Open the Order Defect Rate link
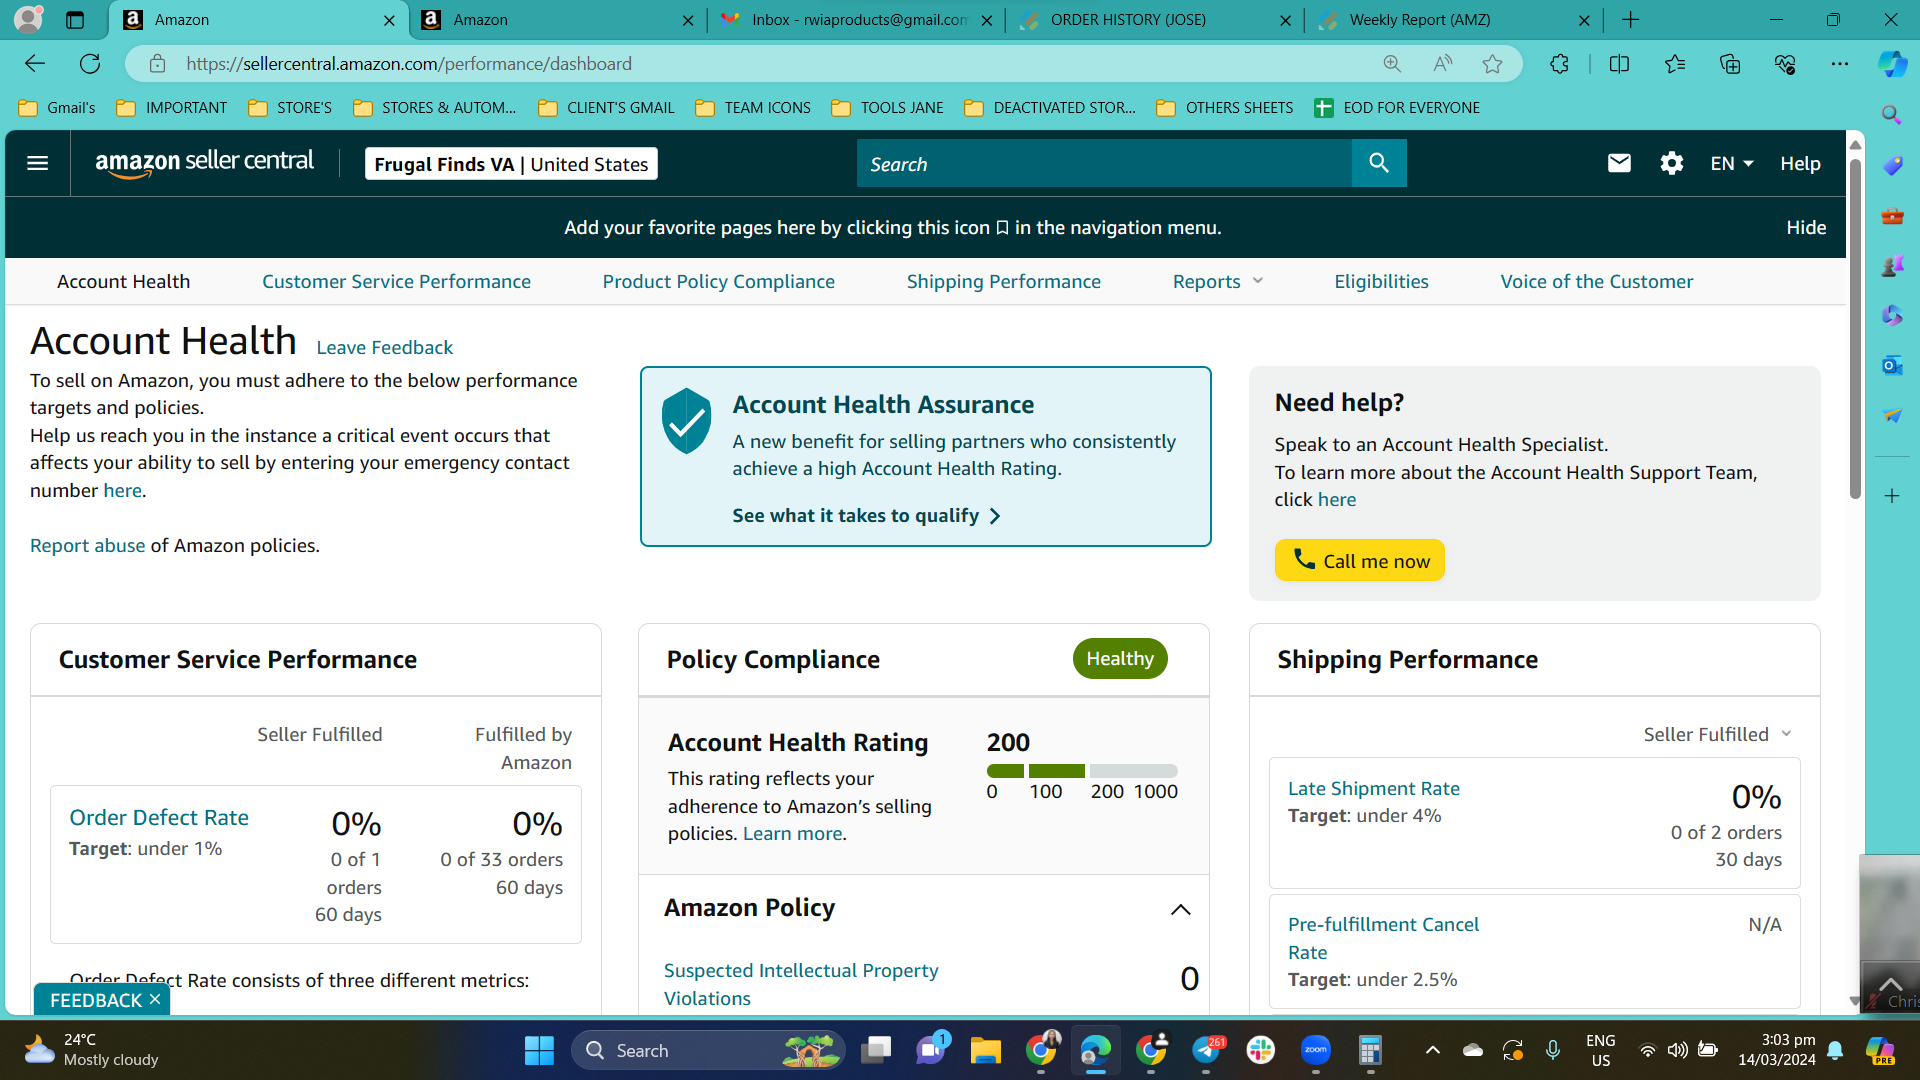The image size is (1920, 1080). [159, 818]
